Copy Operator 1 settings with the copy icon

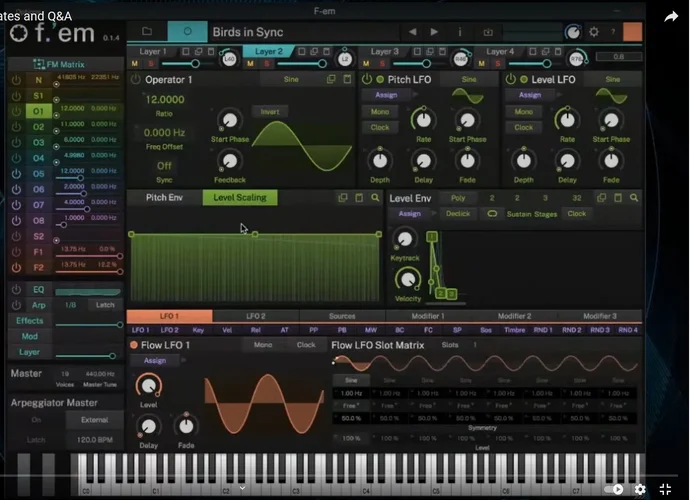(329, 79)
